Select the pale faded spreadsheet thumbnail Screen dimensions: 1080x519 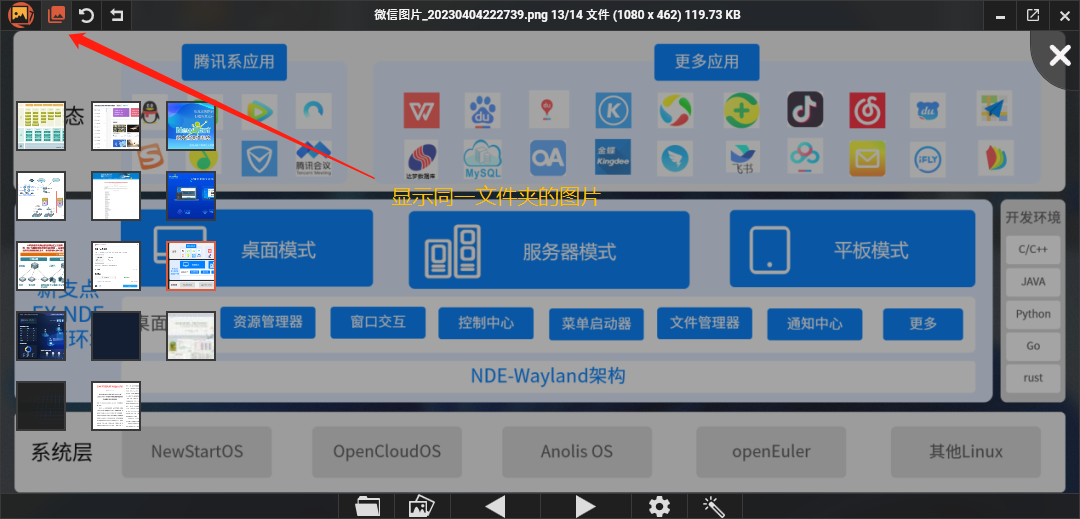(x=191, y=336)
